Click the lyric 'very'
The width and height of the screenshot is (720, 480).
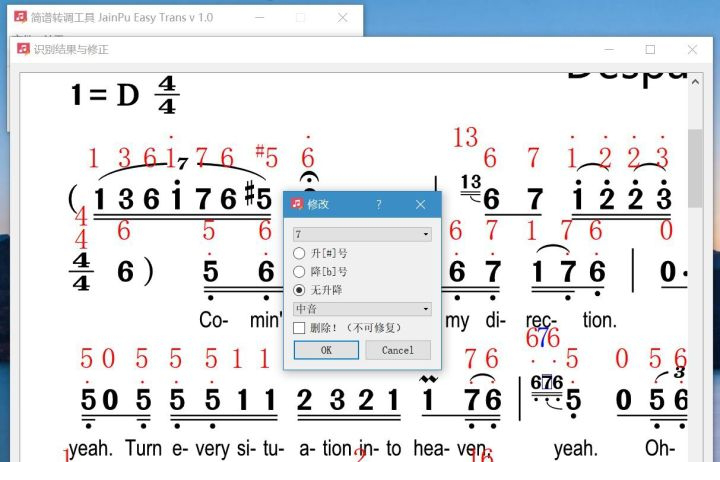[212, 449]
